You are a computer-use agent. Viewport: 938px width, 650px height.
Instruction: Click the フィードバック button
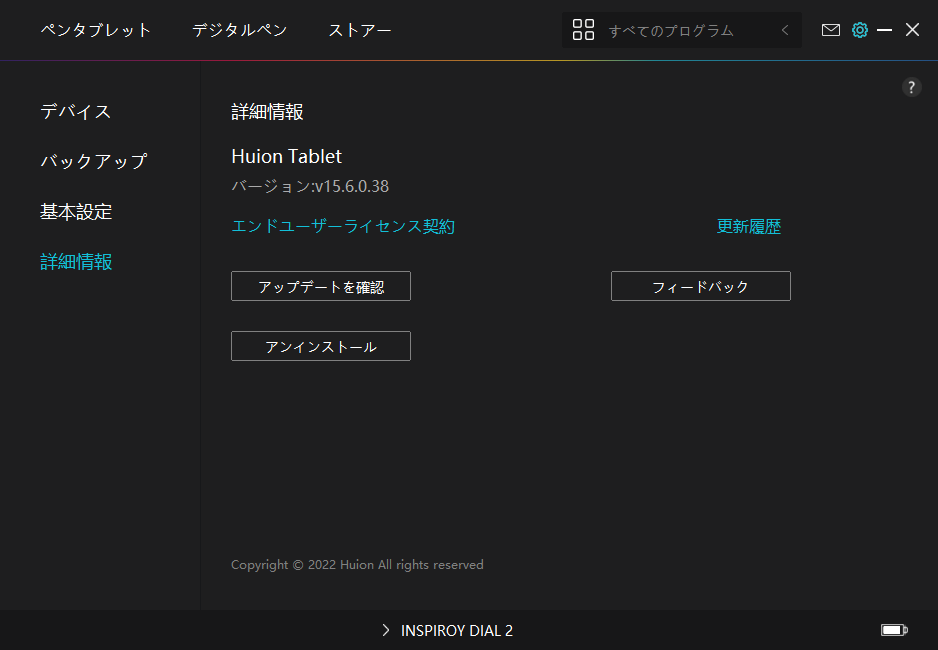tap(701, 286)
